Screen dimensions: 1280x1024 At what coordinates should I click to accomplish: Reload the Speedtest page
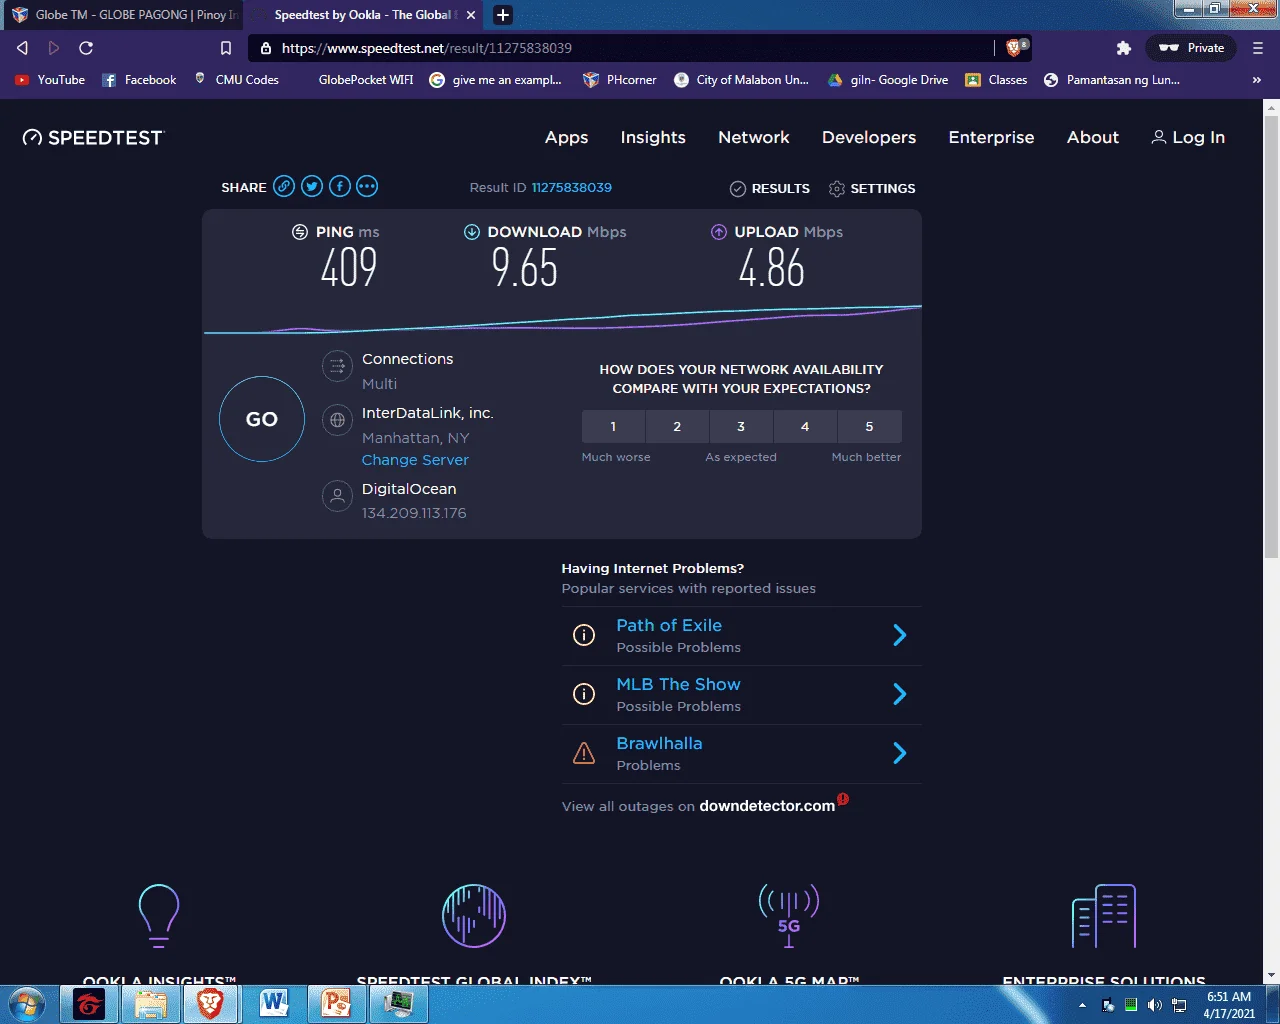(86, 48)
